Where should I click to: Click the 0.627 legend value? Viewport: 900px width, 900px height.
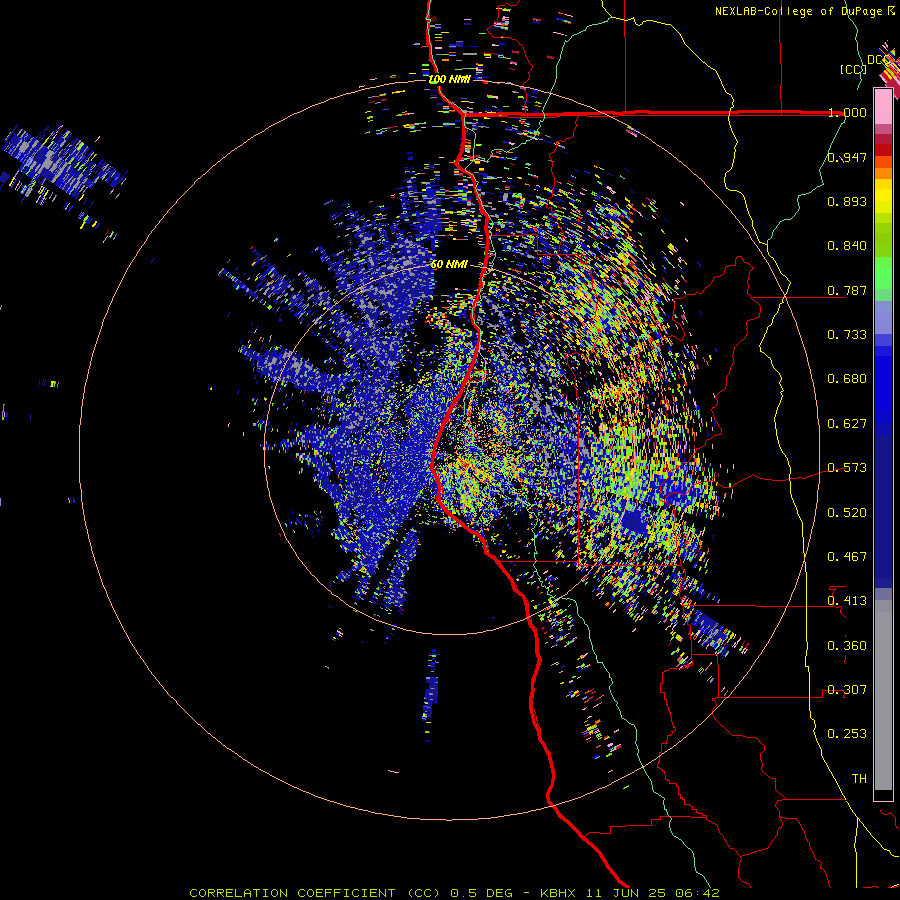847,424
